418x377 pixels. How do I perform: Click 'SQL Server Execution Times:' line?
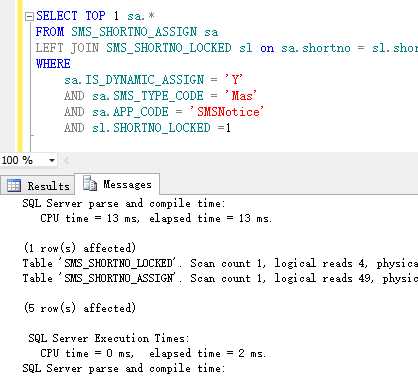109,338
